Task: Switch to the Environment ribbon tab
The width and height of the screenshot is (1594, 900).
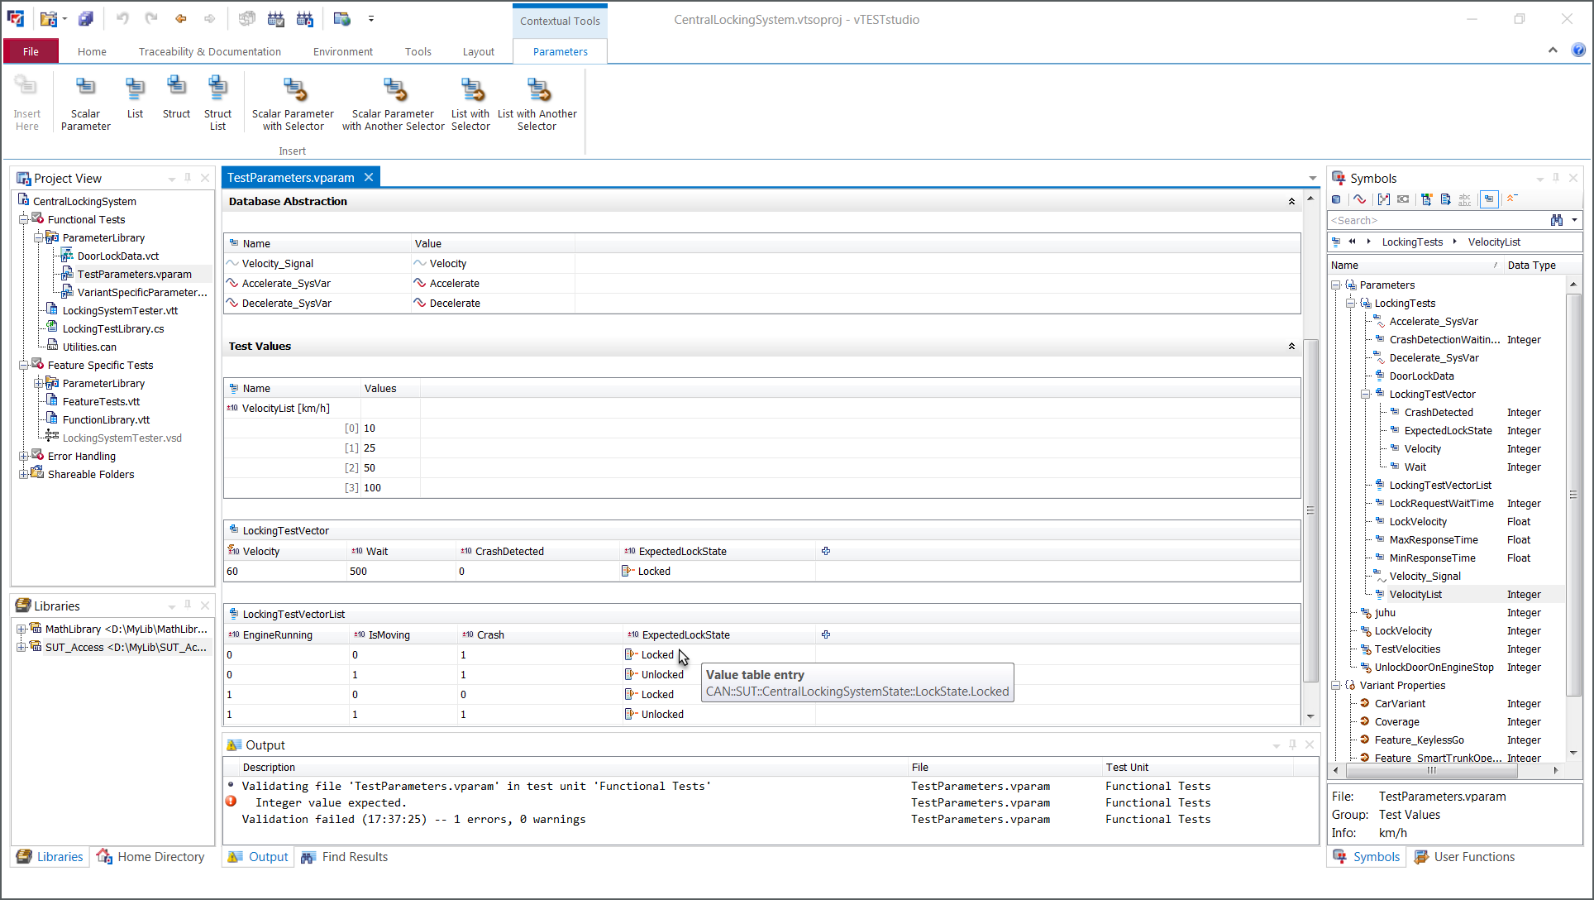Action: coord(343,51)
